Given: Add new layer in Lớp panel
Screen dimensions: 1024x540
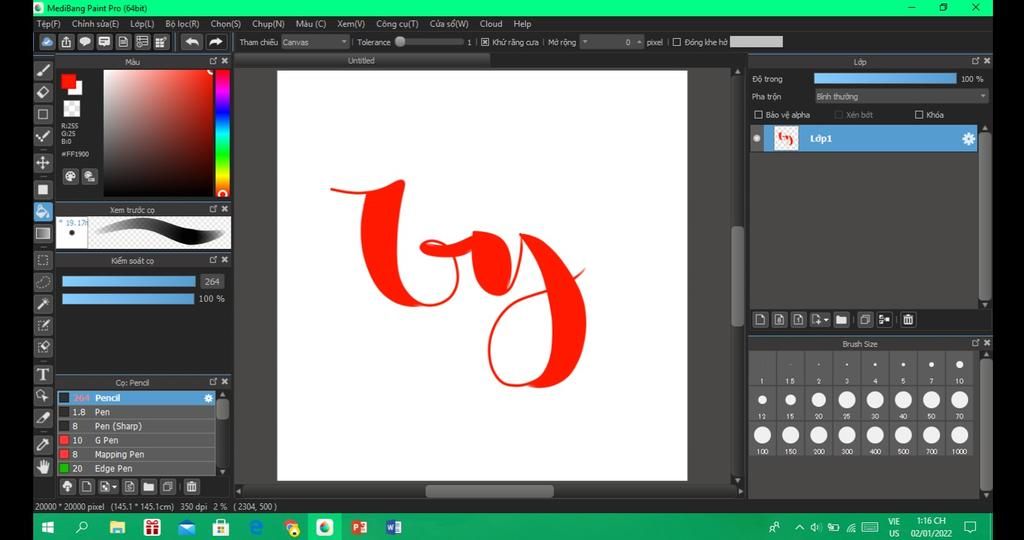Looking at the screenshot, I should [x=760, y=320].
